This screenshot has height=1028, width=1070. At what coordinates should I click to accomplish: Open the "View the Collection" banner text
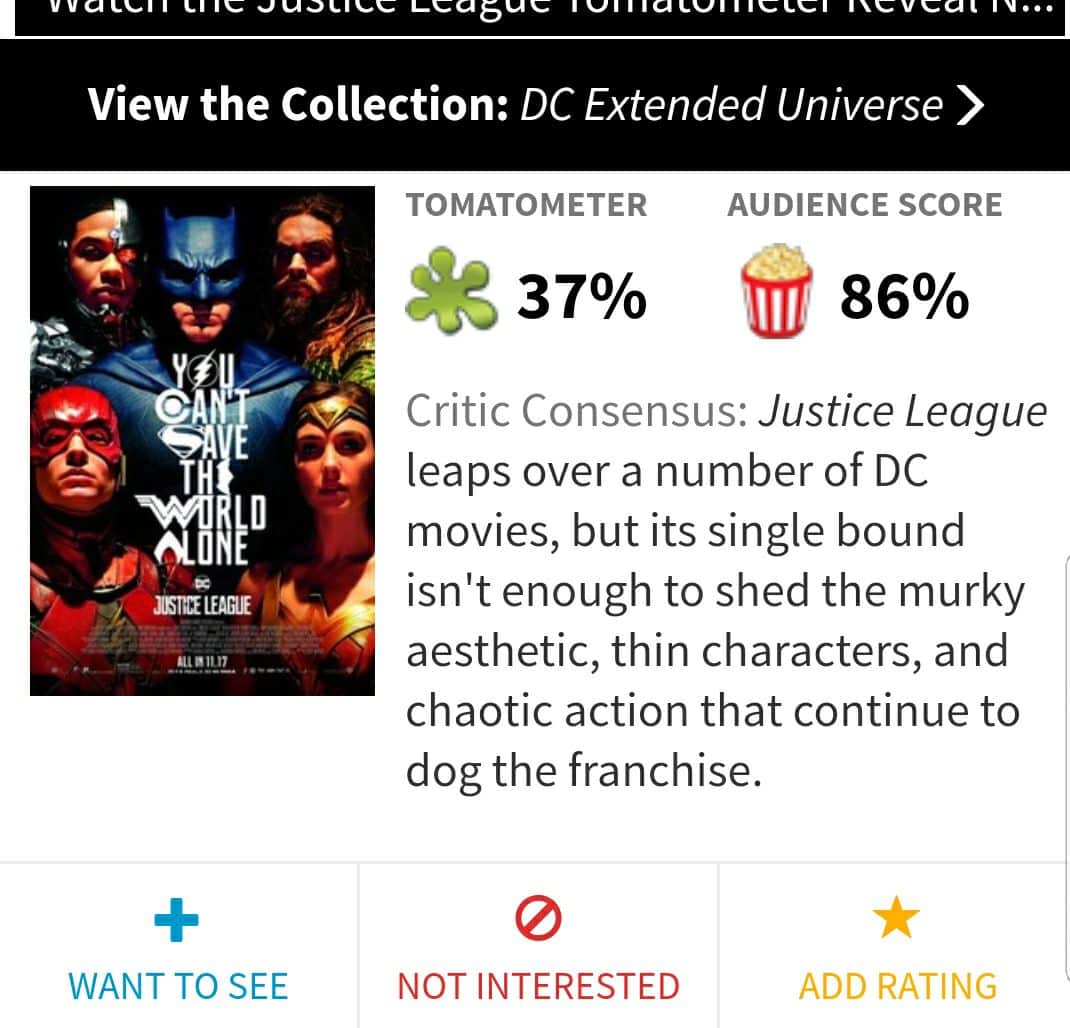pyautogui.click(x=298, y=105)
